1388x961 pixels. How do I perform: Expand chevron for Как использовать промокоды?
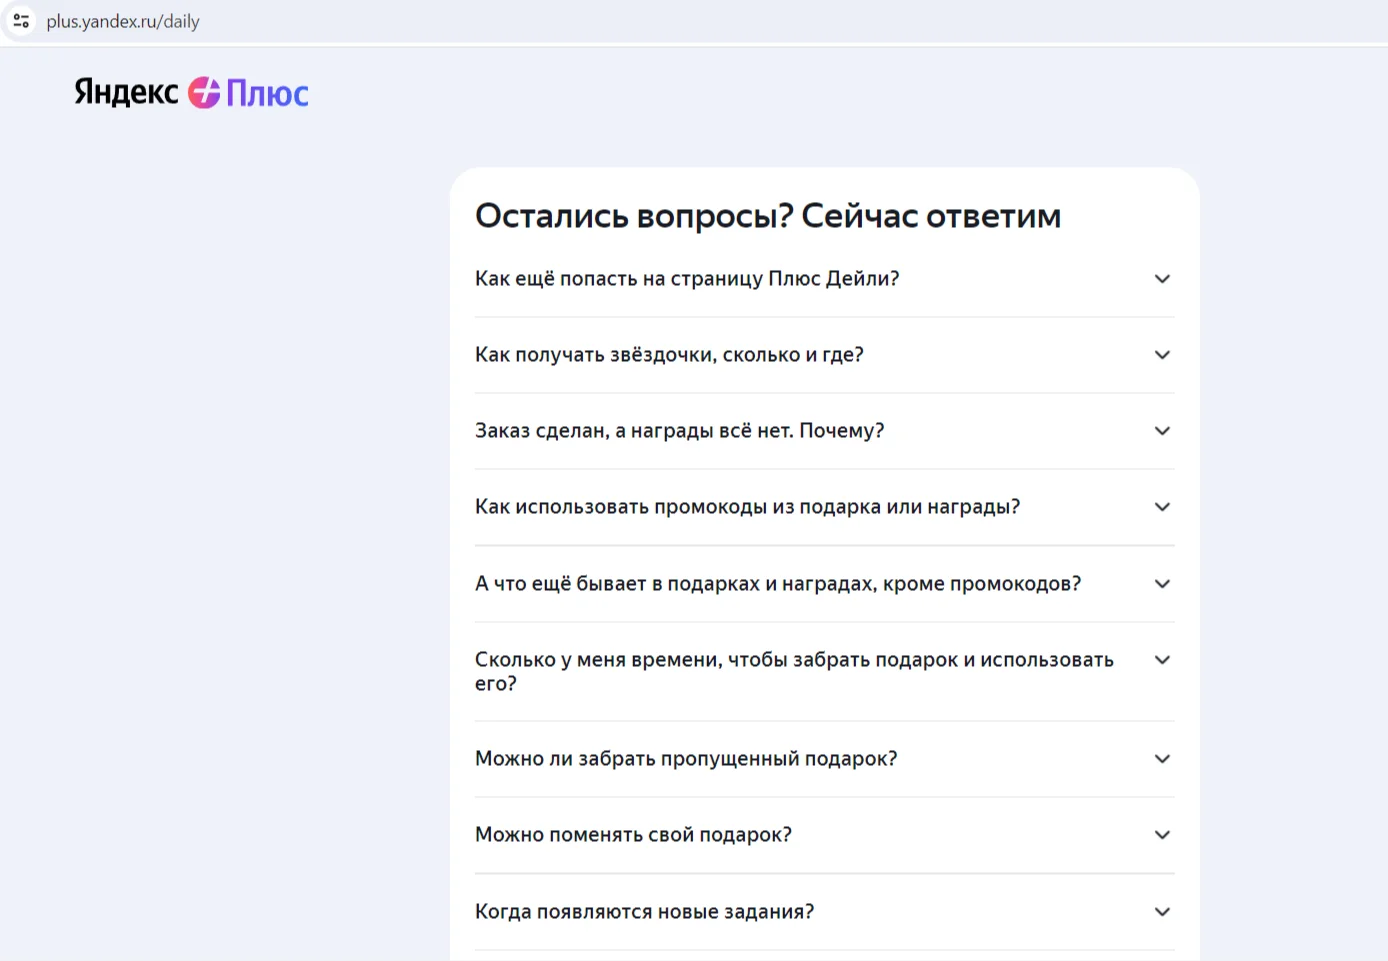(1162, 507)
